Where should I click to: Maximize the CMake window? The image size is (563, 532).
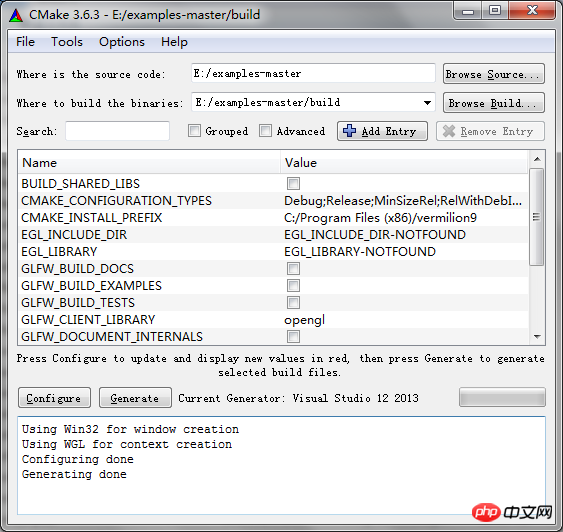pyautogui.click(x=495, y=11)
